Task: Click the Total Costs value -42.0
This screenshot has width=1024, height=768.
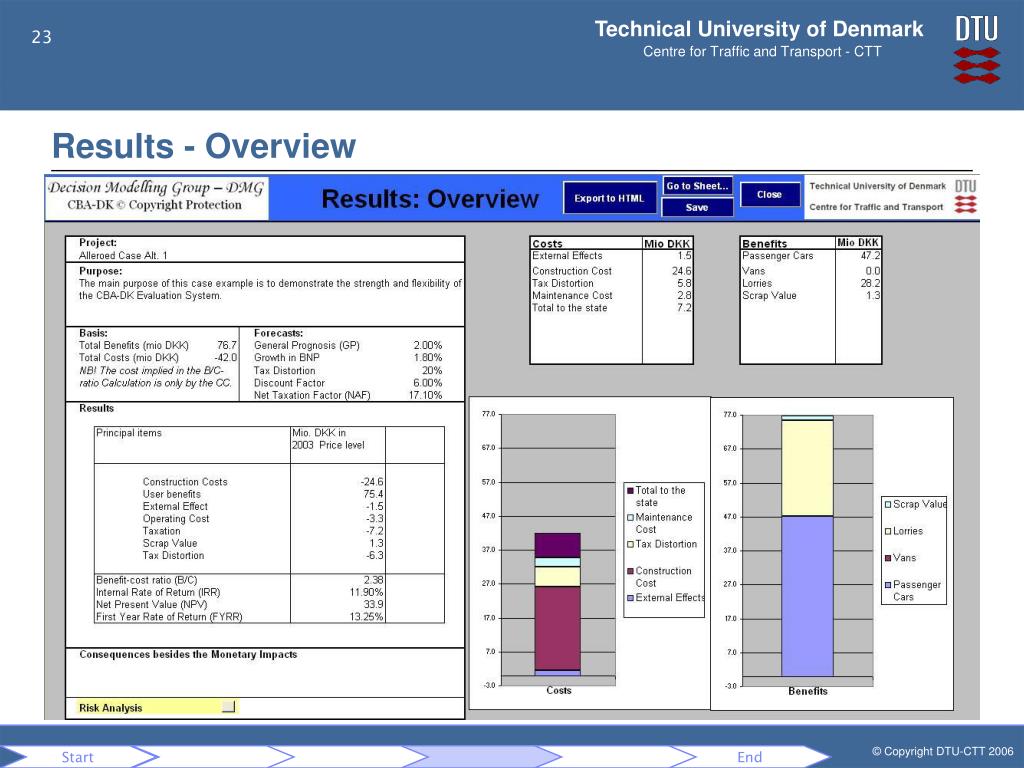Action: [225, 357]
